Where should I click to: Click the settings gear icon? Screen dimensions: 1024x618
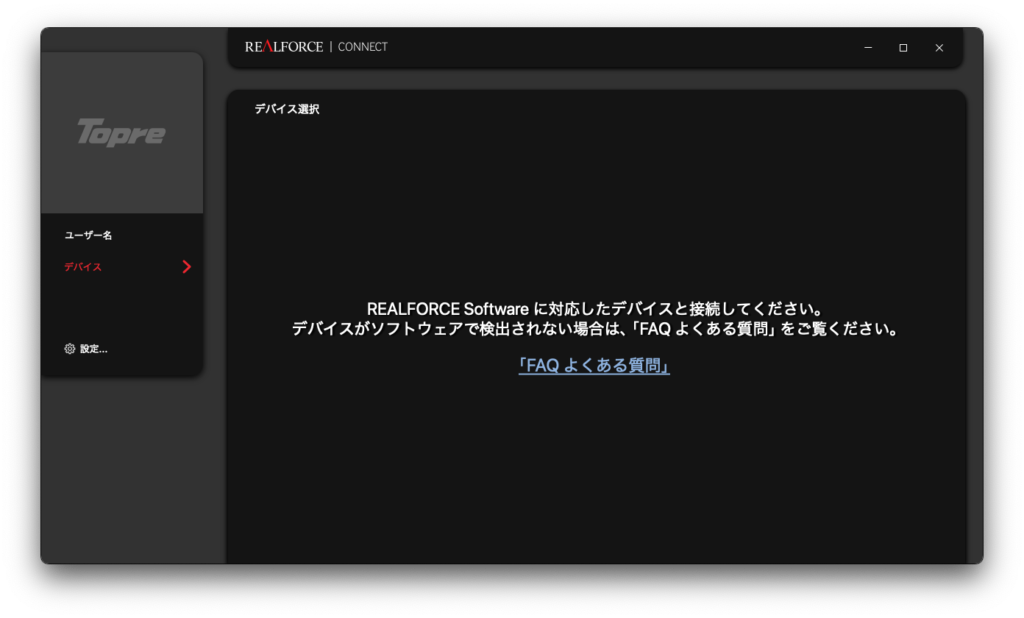[70, 349]
